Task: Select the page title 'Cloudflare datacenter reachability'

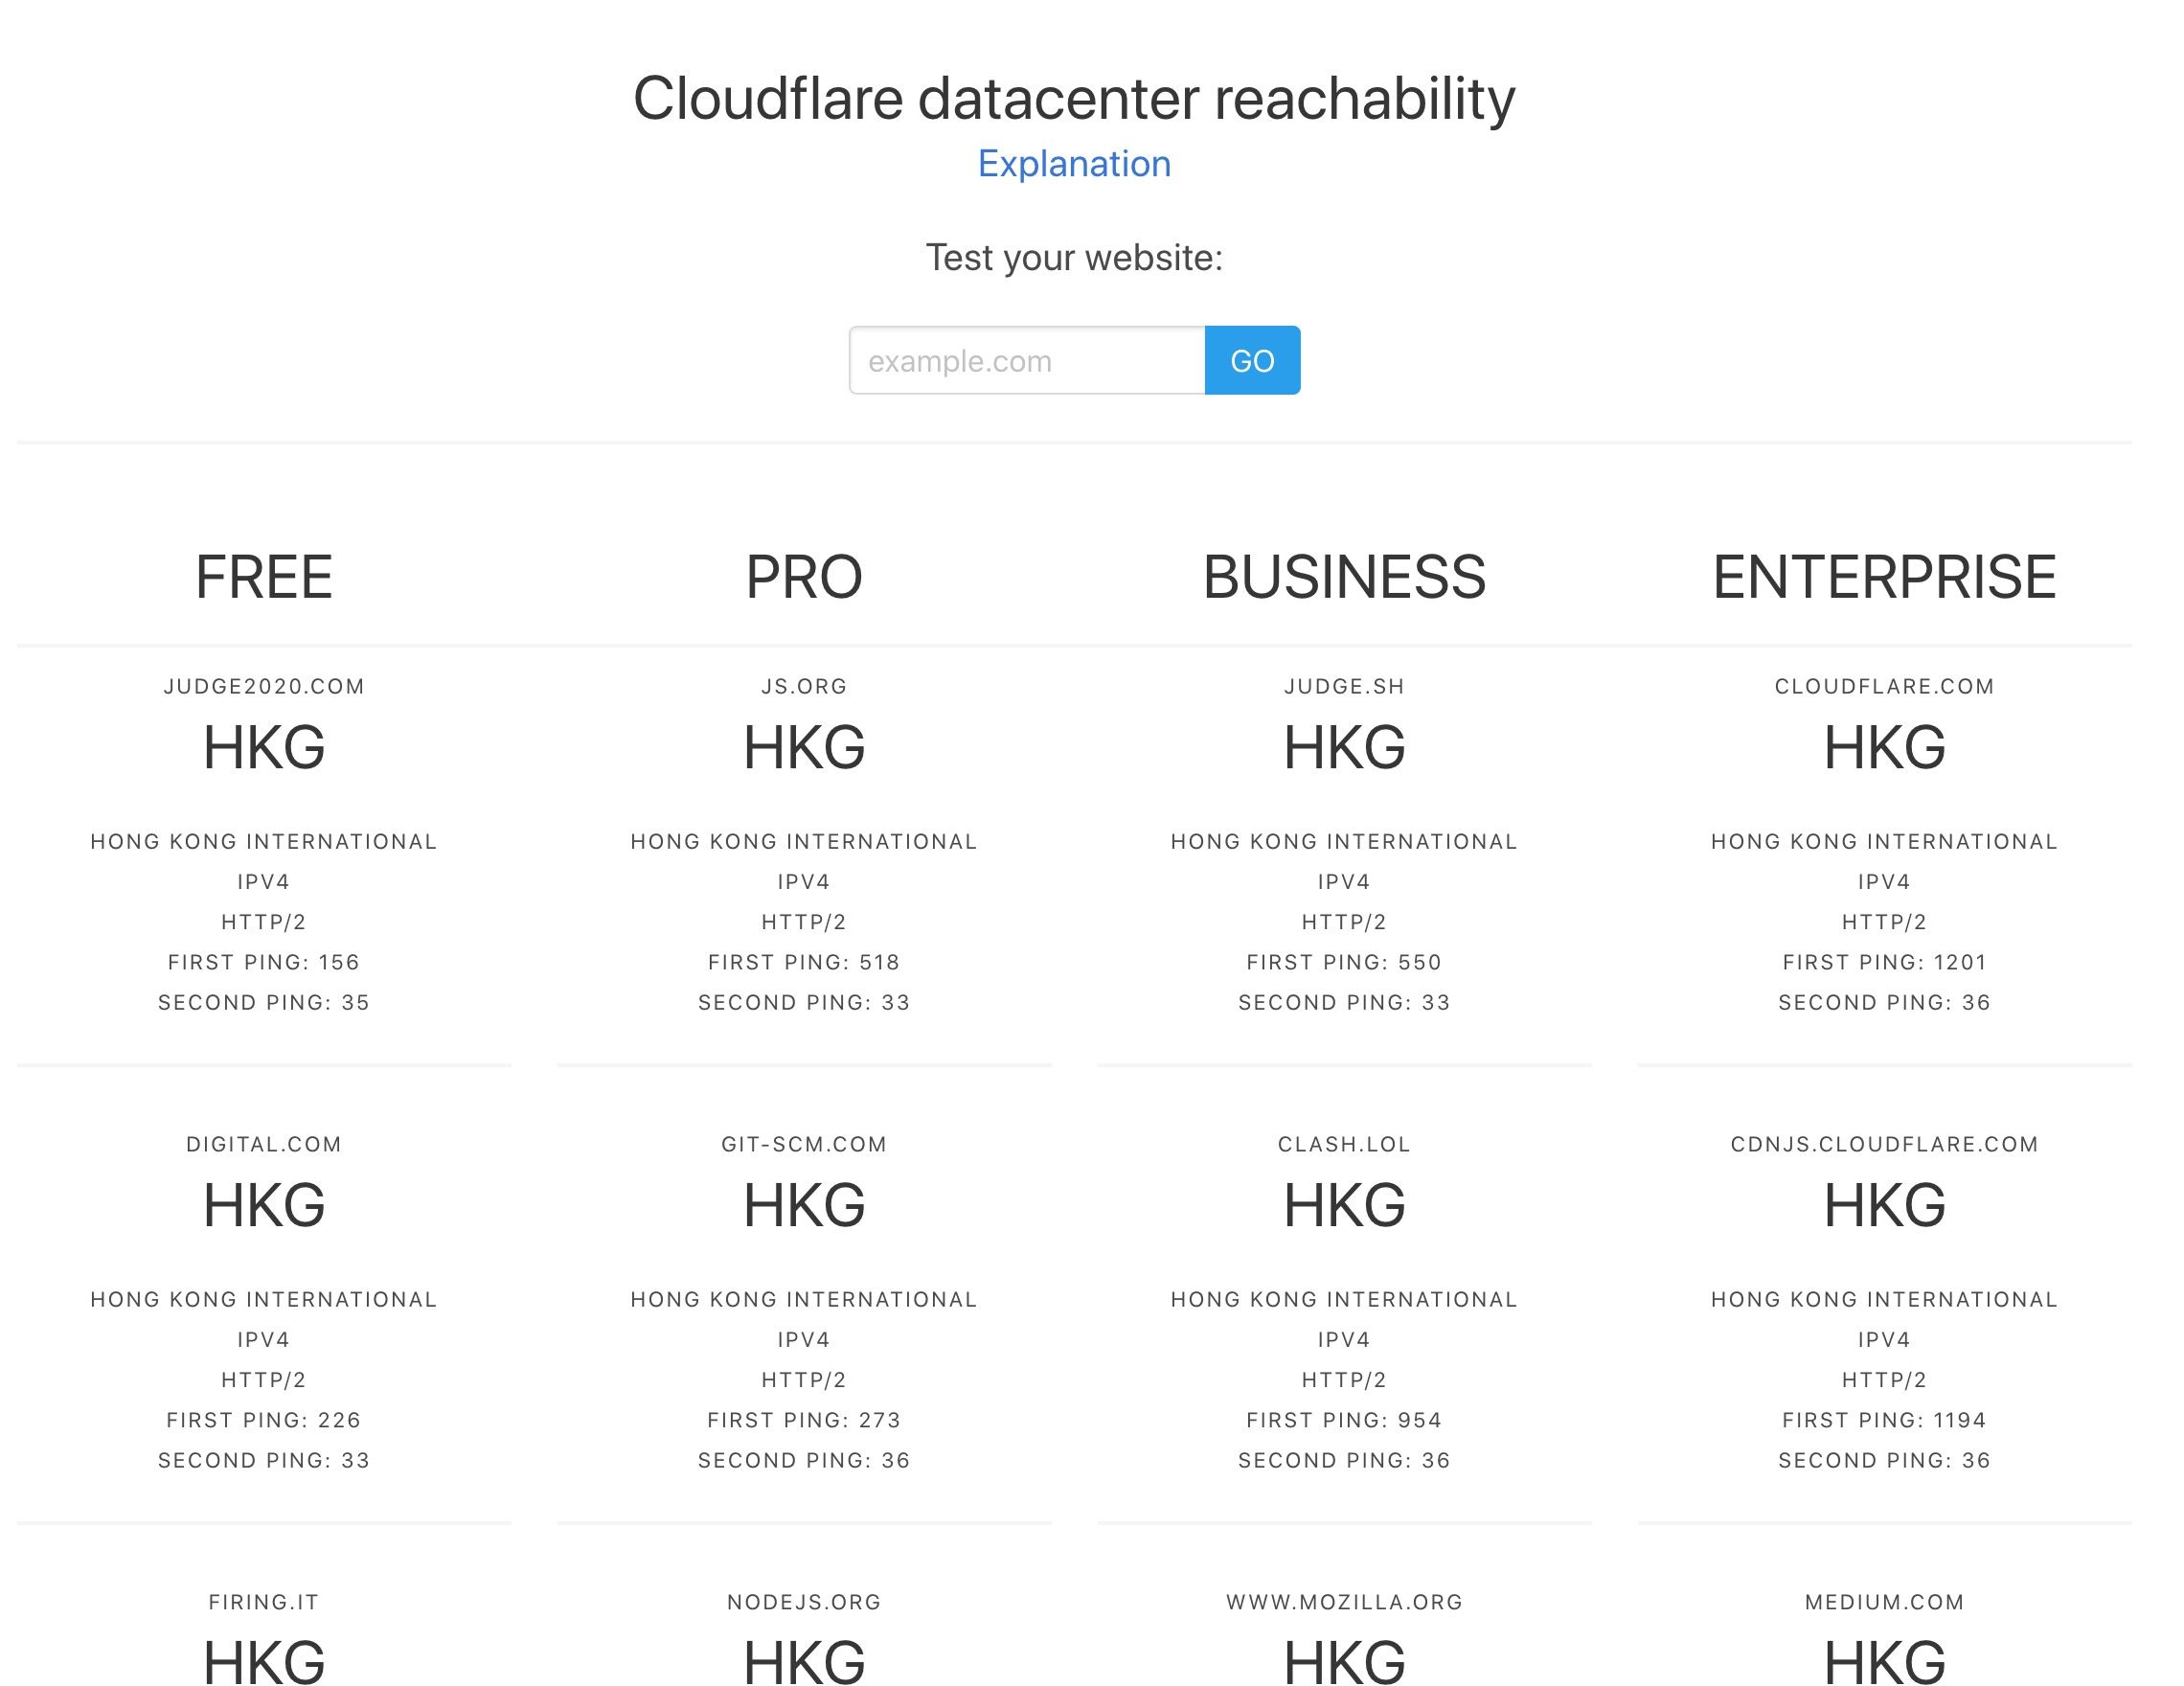Action: coord(1074,99)
